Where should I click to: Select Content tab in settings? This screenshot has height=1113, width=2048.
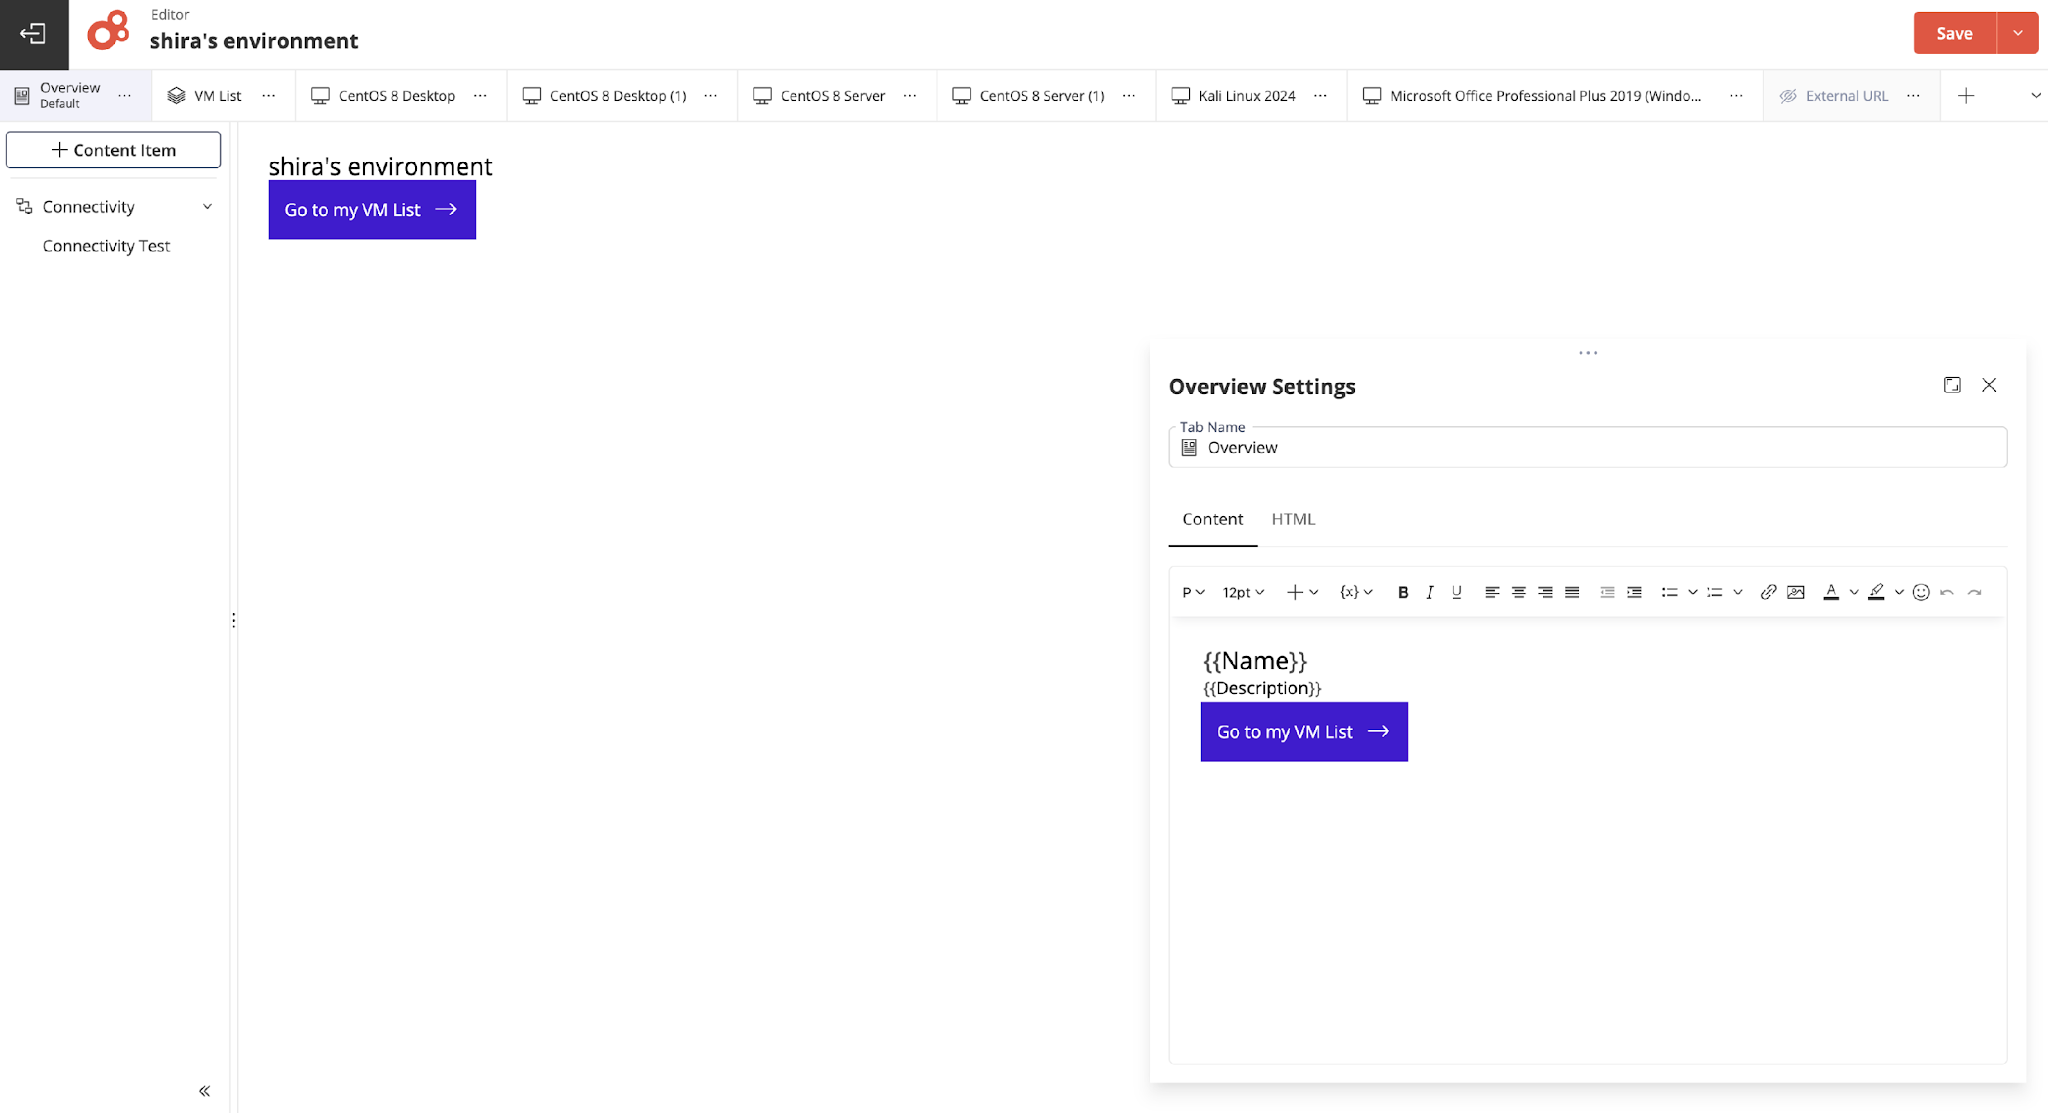coord(1212,519)
